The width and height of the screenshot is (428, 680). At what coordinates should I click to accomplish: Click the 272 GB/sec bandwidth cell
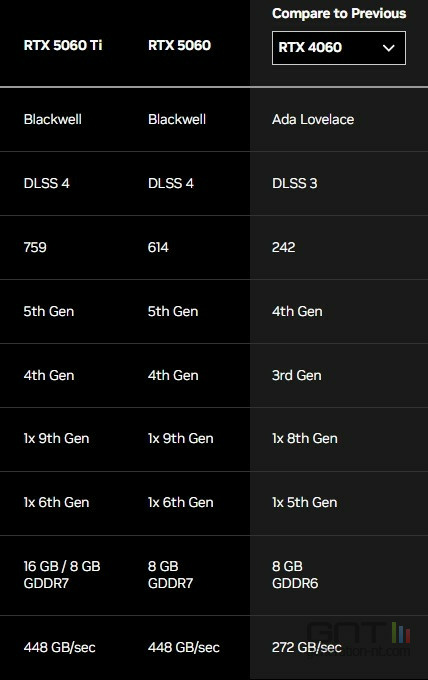click(306, 647)
